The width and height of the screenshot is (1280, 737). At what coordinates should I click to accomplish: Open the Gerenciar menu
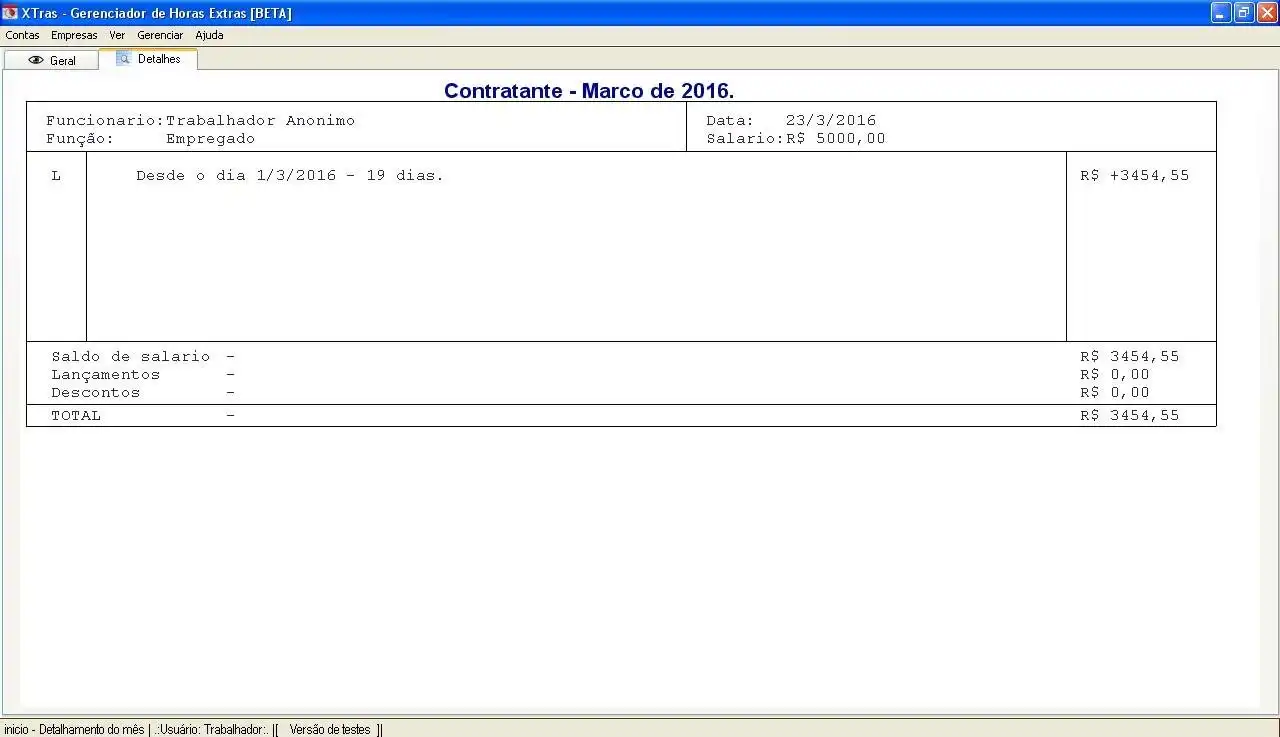coord(160,35)
